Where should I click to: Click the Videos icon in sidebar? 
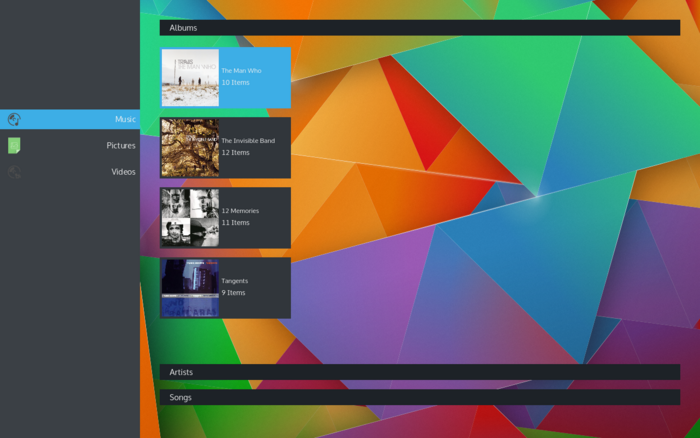pos(14,172)
